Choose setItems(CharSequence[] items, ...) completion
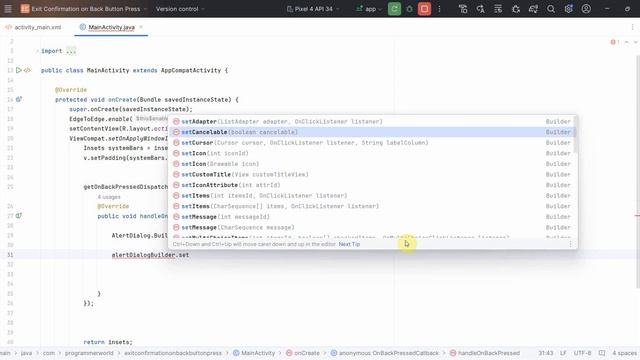Screen dimensions: 640x360 pyautogui.click(x=371, y=206)
